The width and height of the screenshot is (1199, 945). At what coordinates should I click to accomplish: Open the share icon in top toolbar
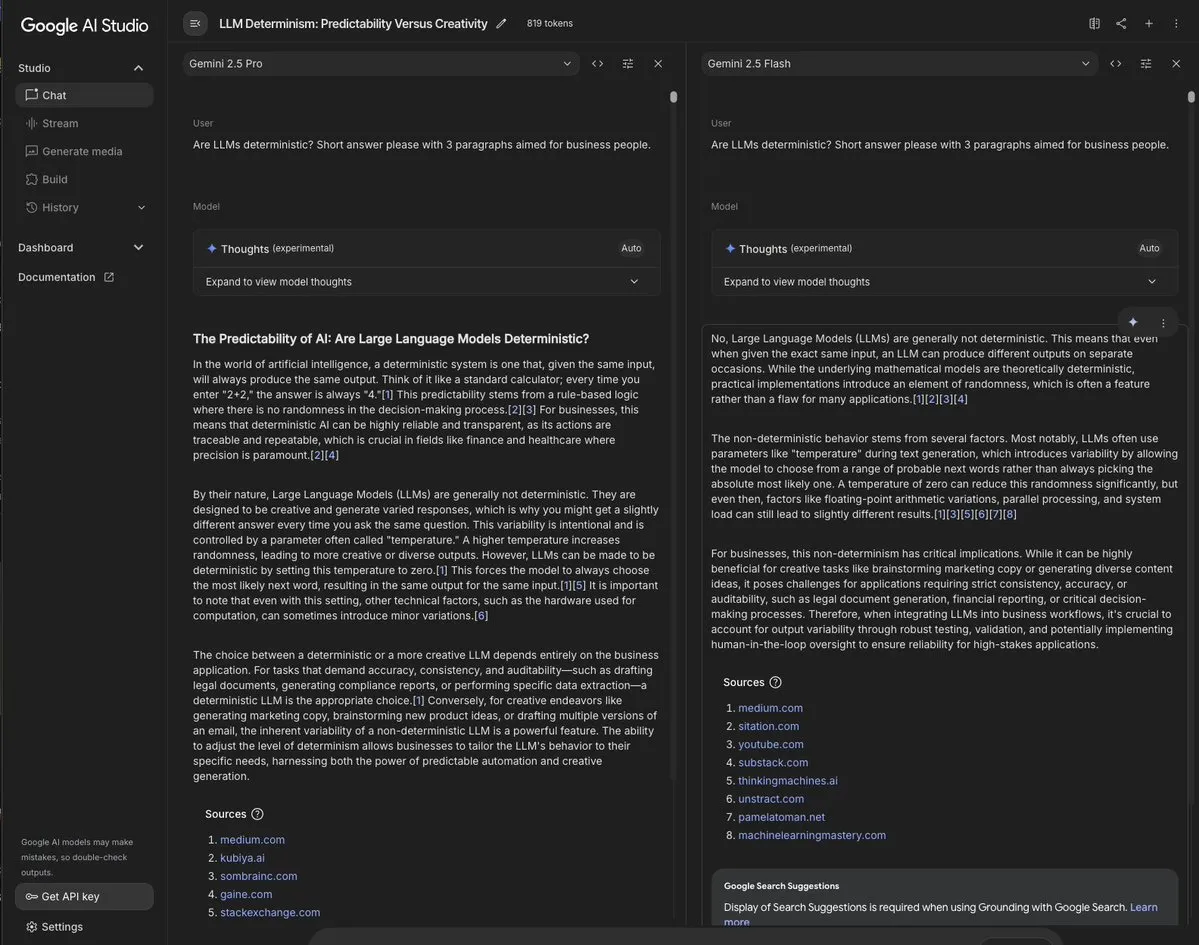(1121, 24)
